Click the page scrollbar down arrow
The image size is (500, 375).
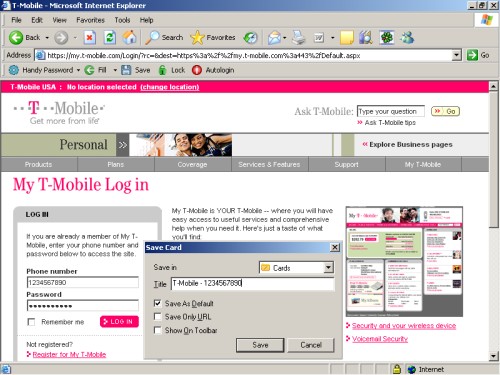click(494, 356)
